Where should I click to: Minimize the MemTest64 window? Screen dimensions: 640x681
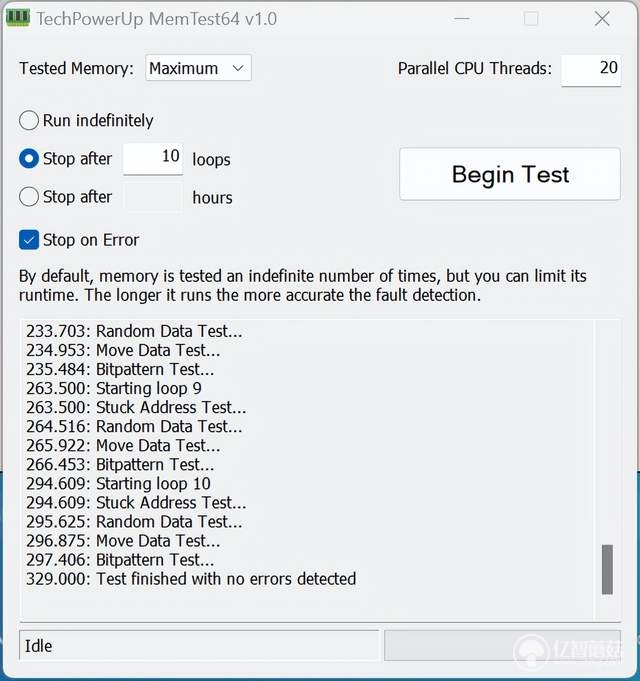tap(462, 19)
